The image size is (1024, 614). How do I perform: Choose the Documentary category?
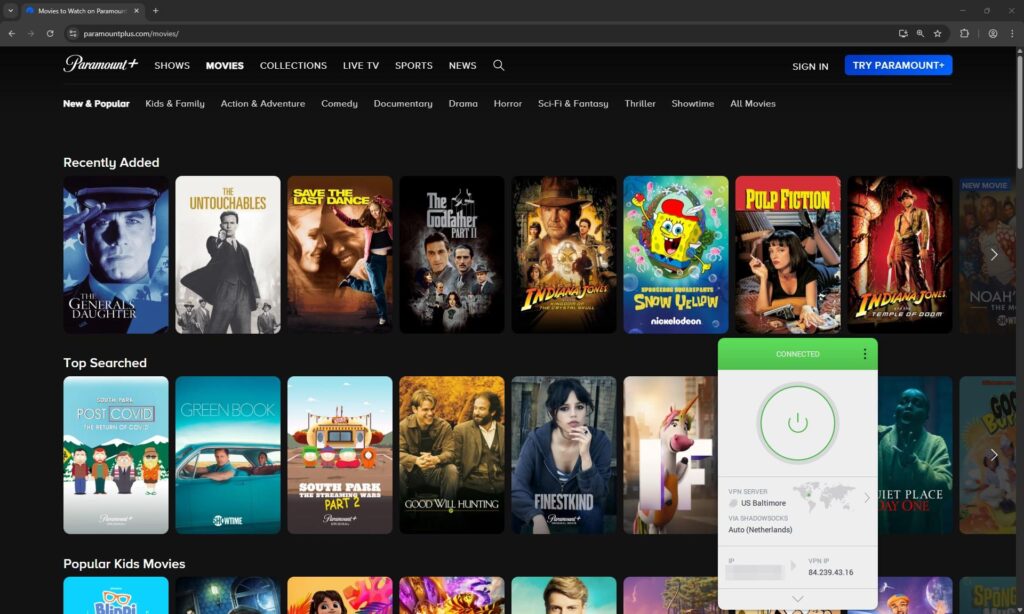pos(403,103)
